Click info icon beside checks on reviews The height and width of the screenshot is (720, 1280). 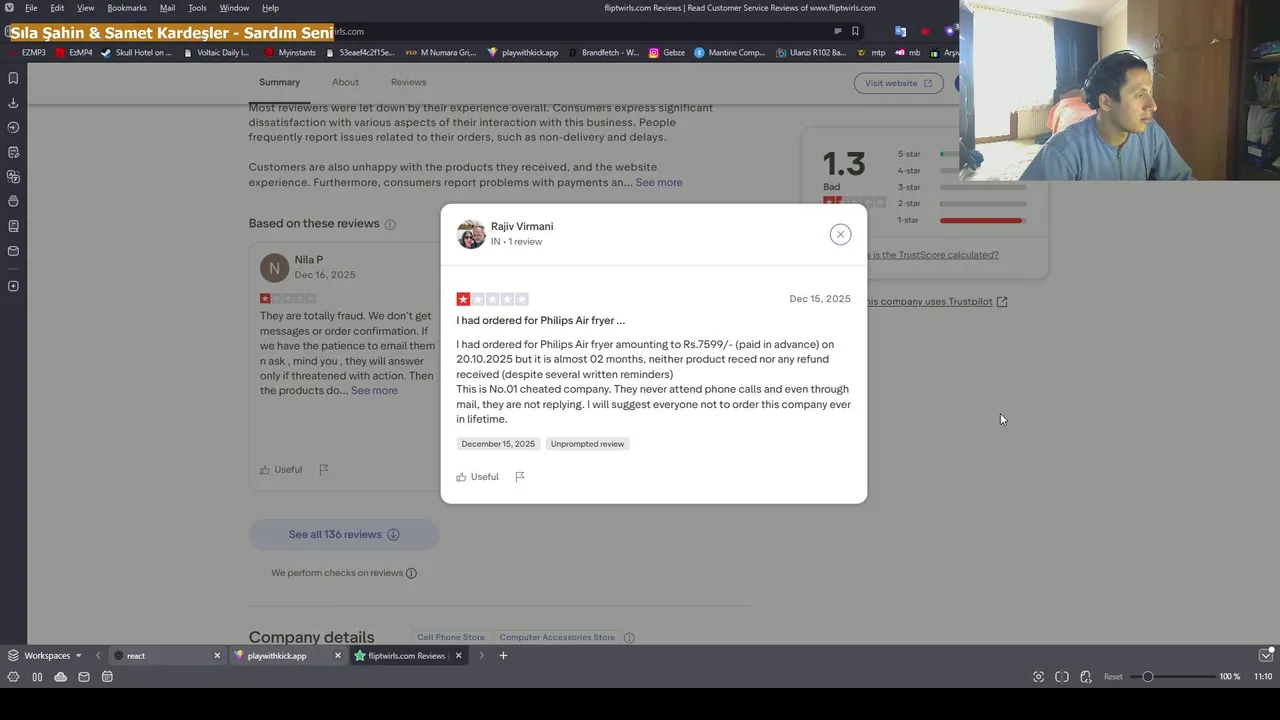pyautogui.click(x=411, y=573)
